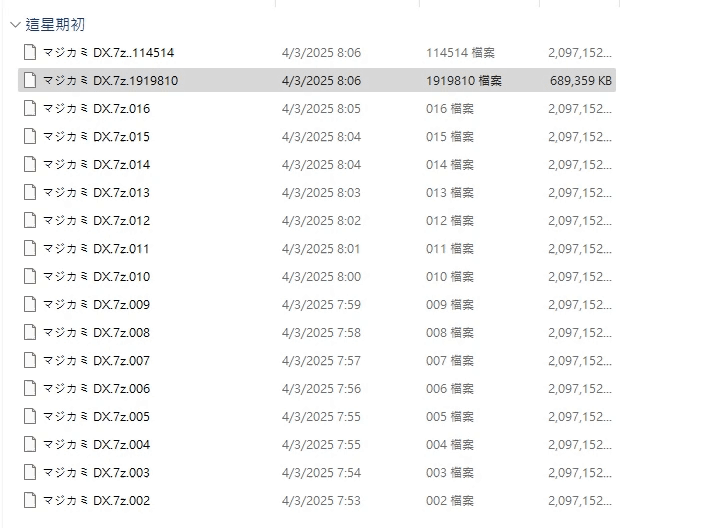Select file named マジカミ DX.7z.004
Viewport: 712px width, 528px height.
pos(96,444)
